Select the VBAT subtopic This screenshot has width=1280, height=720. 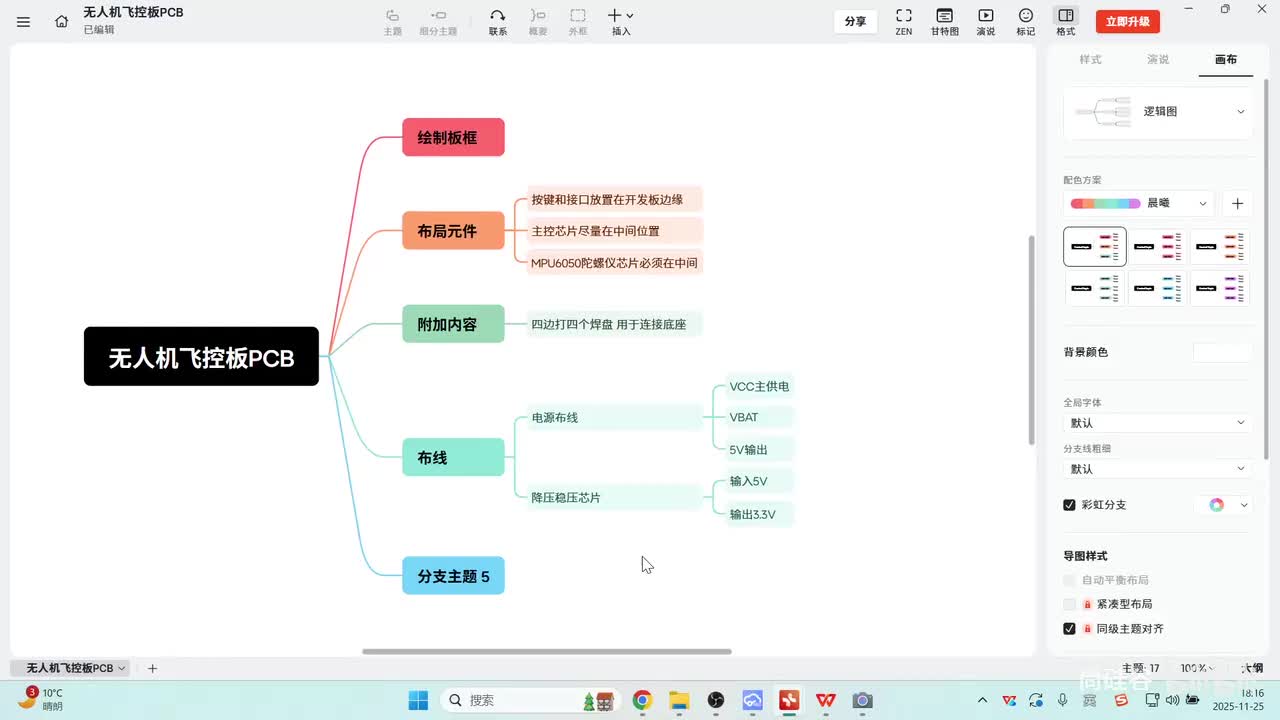pyautogui.click(x=759, y=417)
